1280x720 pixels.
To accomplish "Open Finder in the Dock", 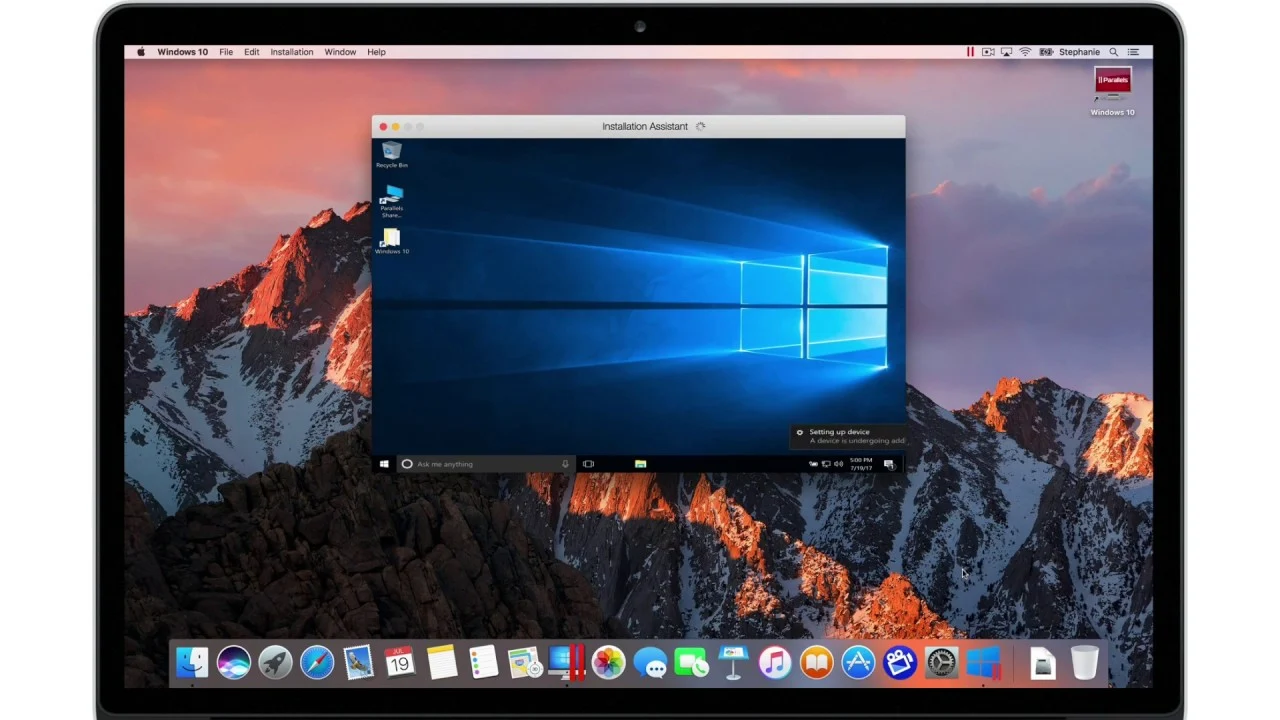I will coord(192,662).
